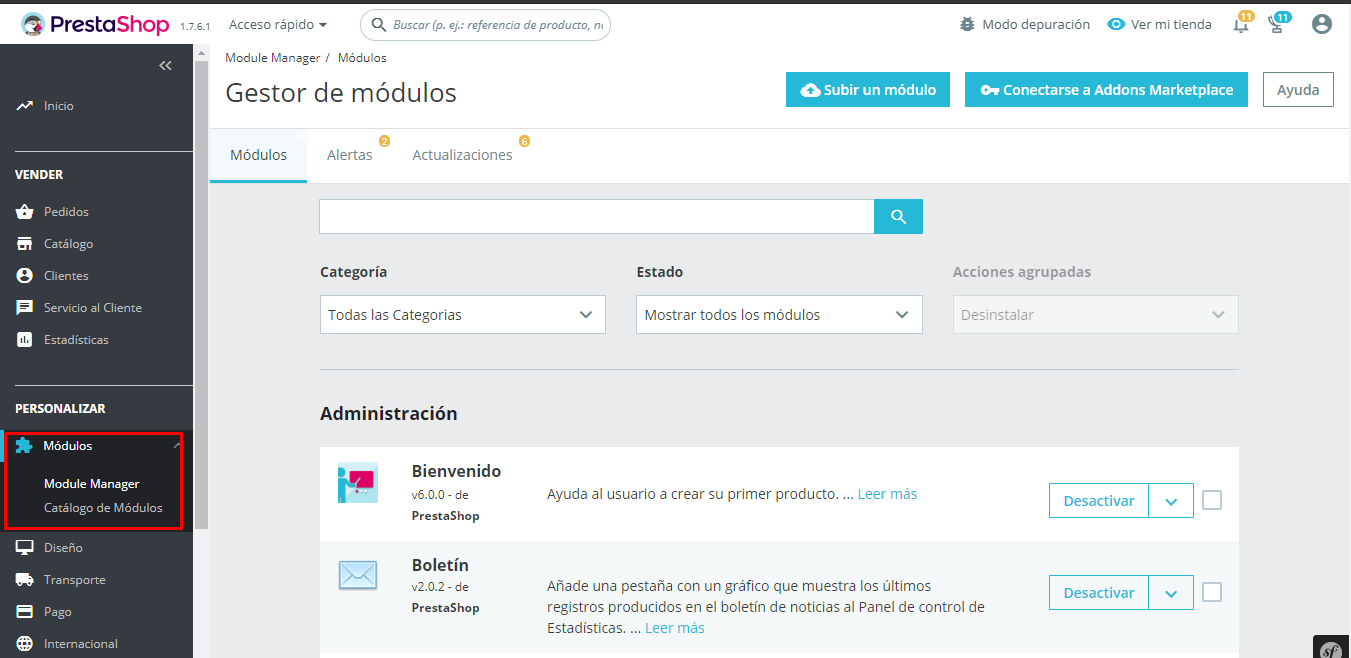This screenshot has width=1351, height=658.
Task: Click the Servicio al Cliente chat icon
Action: tap(25, 307)
